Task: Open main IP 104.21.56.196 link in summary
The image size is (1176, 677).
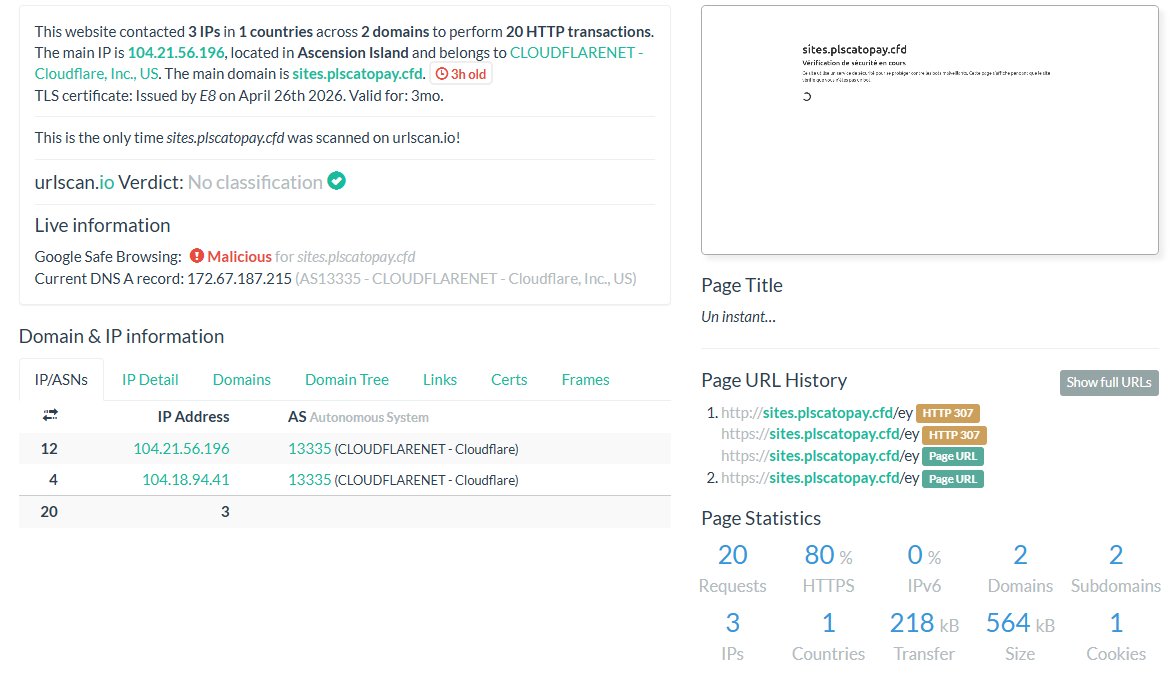Action: [176, 52]
